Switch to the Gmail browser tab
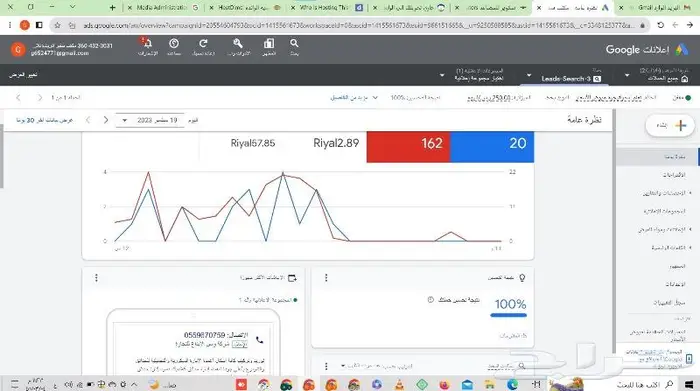700x391 pixels. pos(656,8)
